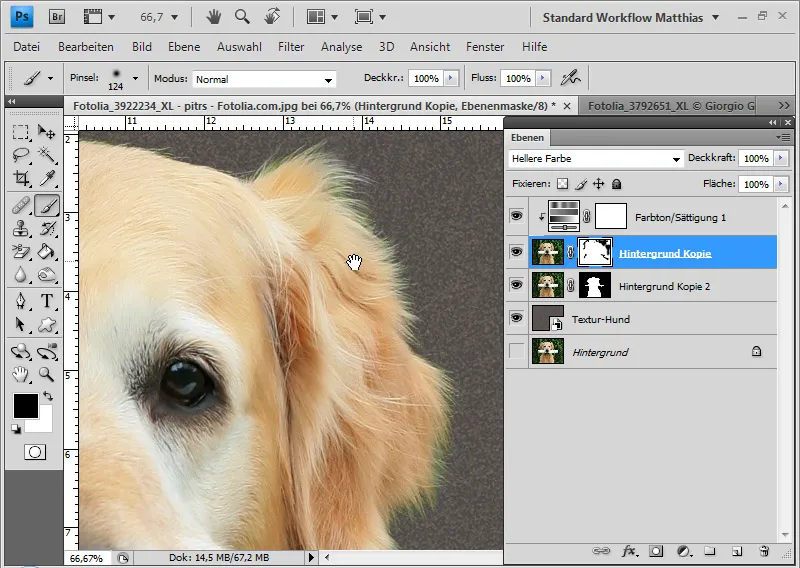Switch to Fotolia_3792651_XL document tab
Image resolution: width=800 pixels, height=568 pixels.
point(670,106)
